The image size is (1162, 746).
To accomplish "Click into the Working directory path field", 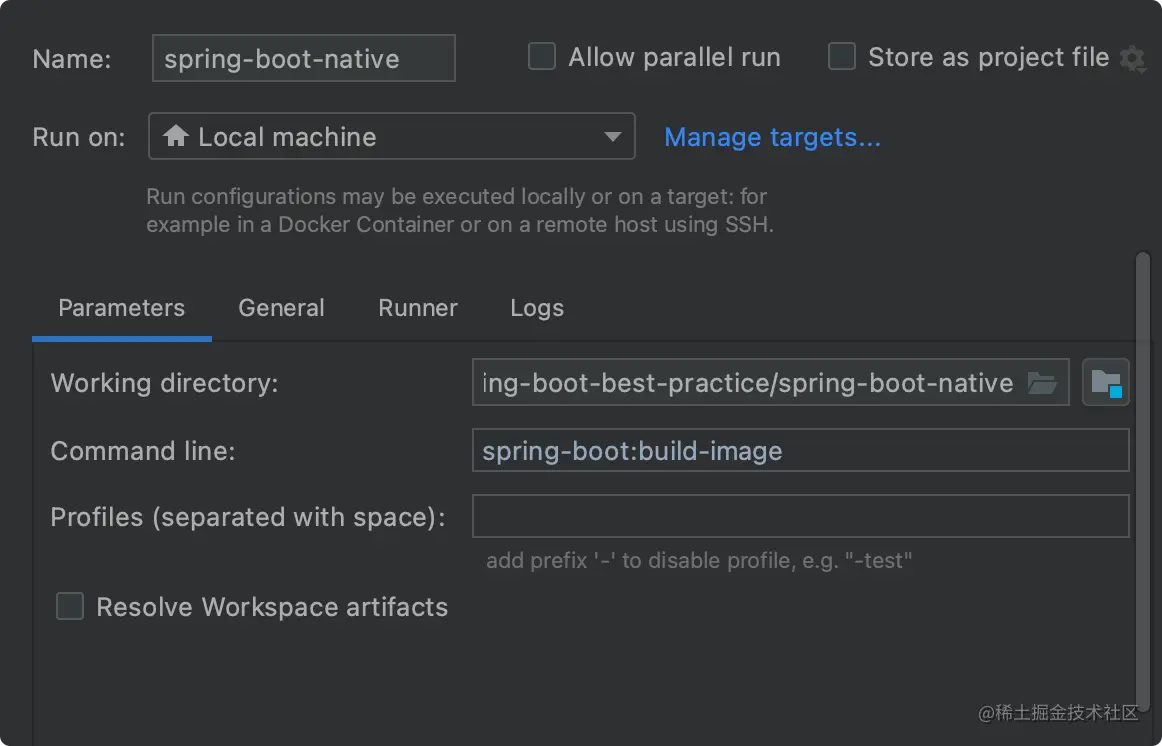I will pyautogui.click(x=745, y=383).
